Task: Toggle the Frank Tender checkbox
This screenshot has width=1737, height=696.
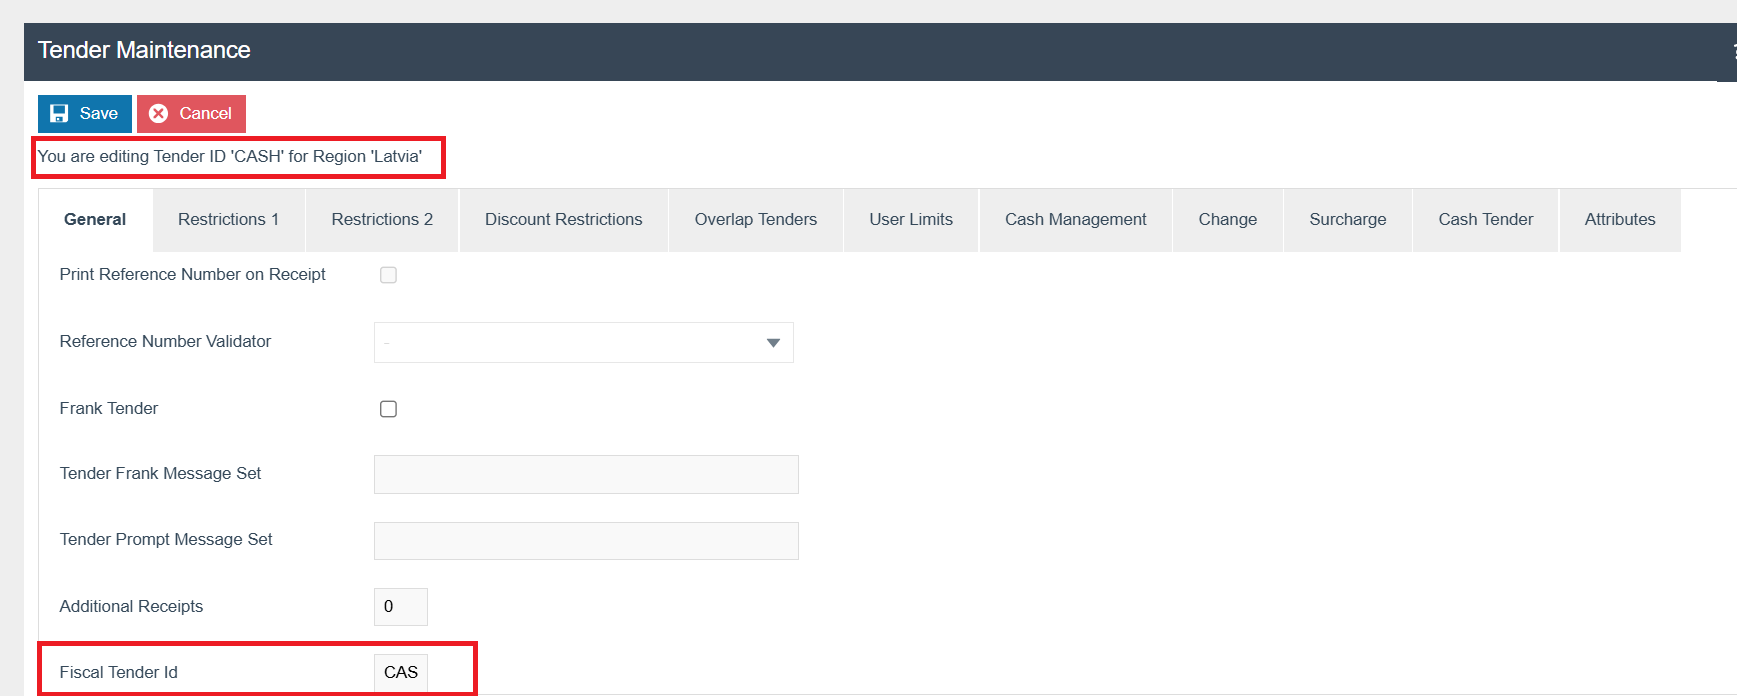Action: click(388, 409)
